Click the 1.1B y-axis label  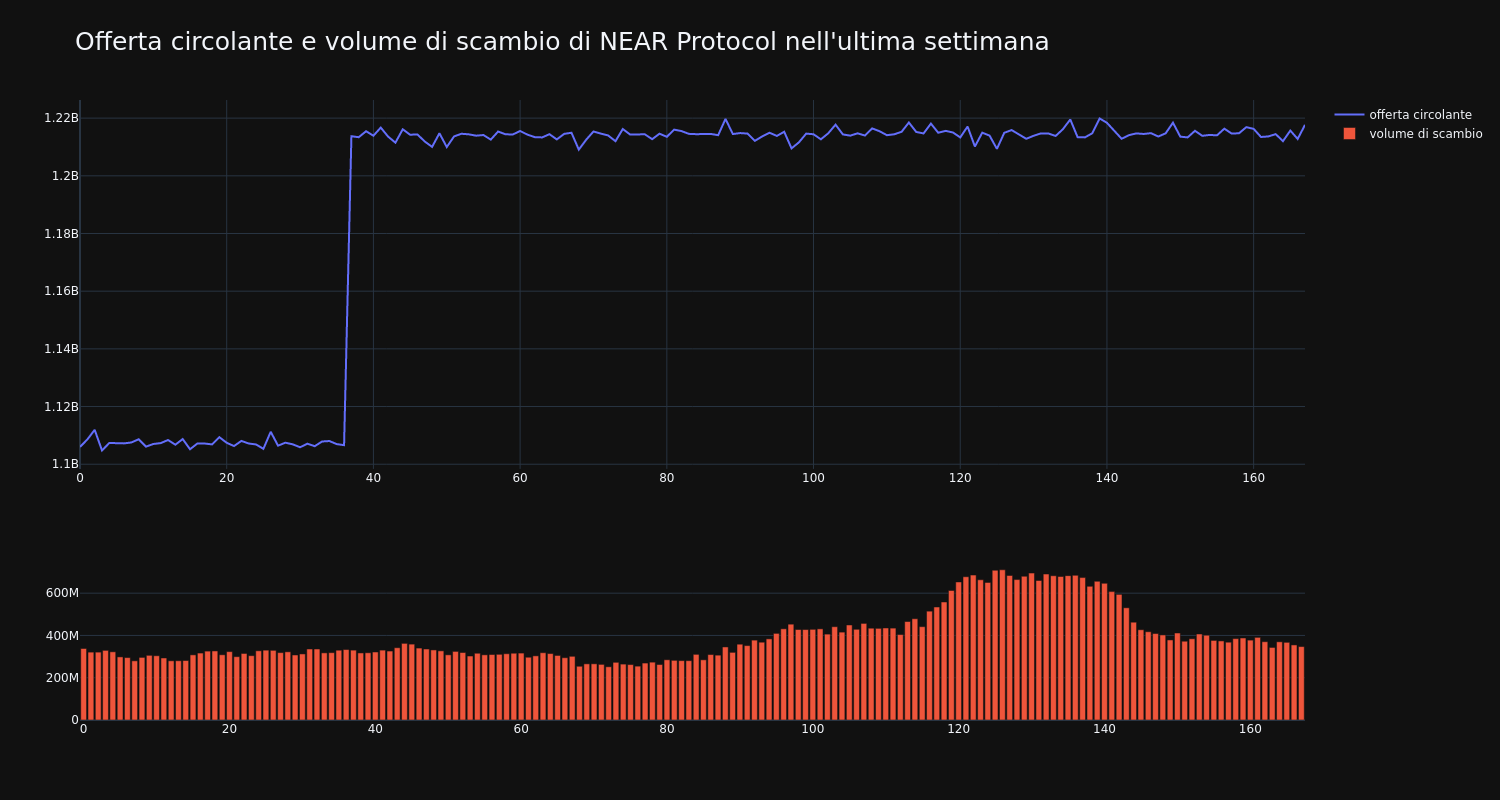pyautogui.click(x=65, y=464)
